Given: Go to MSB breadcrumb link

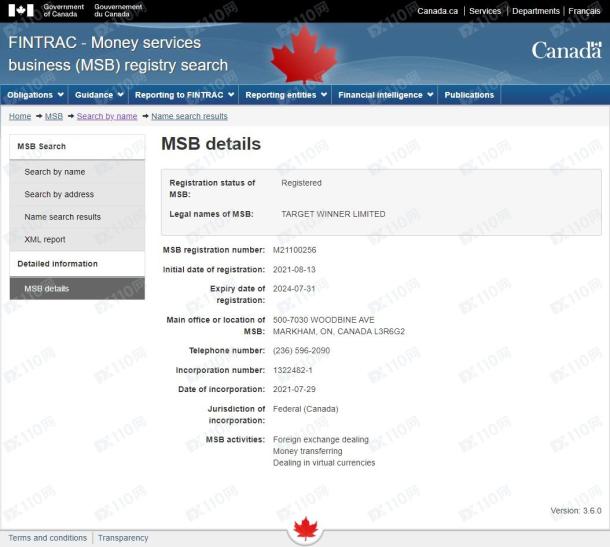Looking at the screenshot, I should (x=54, y=116).
